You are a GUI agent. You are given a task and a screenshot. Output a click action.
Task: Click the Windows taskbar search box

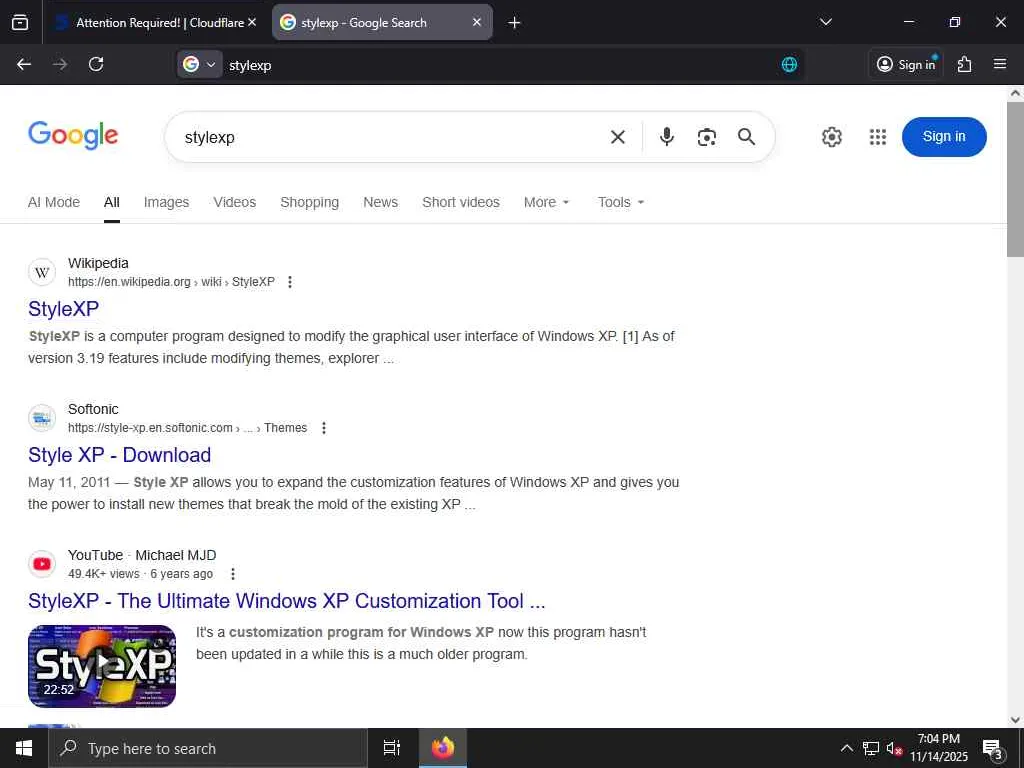[x=208, y=748]
